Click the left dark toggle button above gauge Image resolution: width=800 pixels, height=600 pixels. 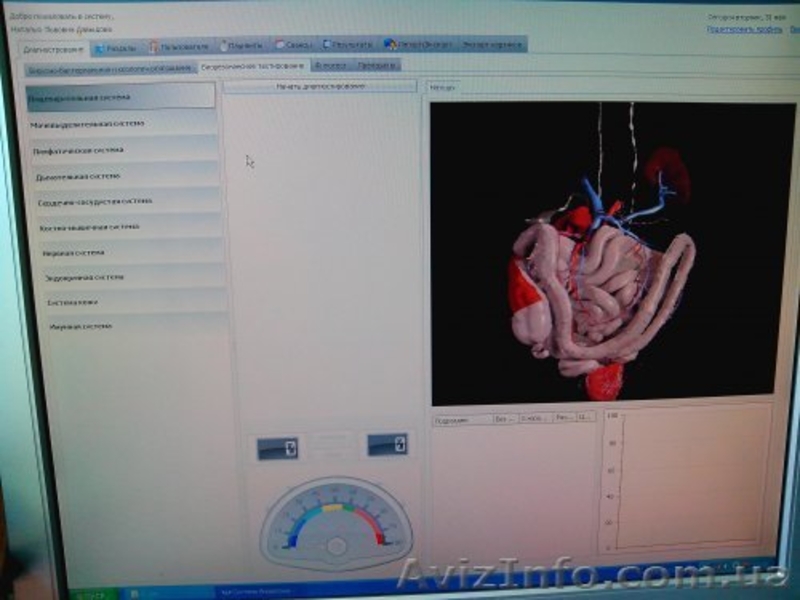click(x=277, y=448)
